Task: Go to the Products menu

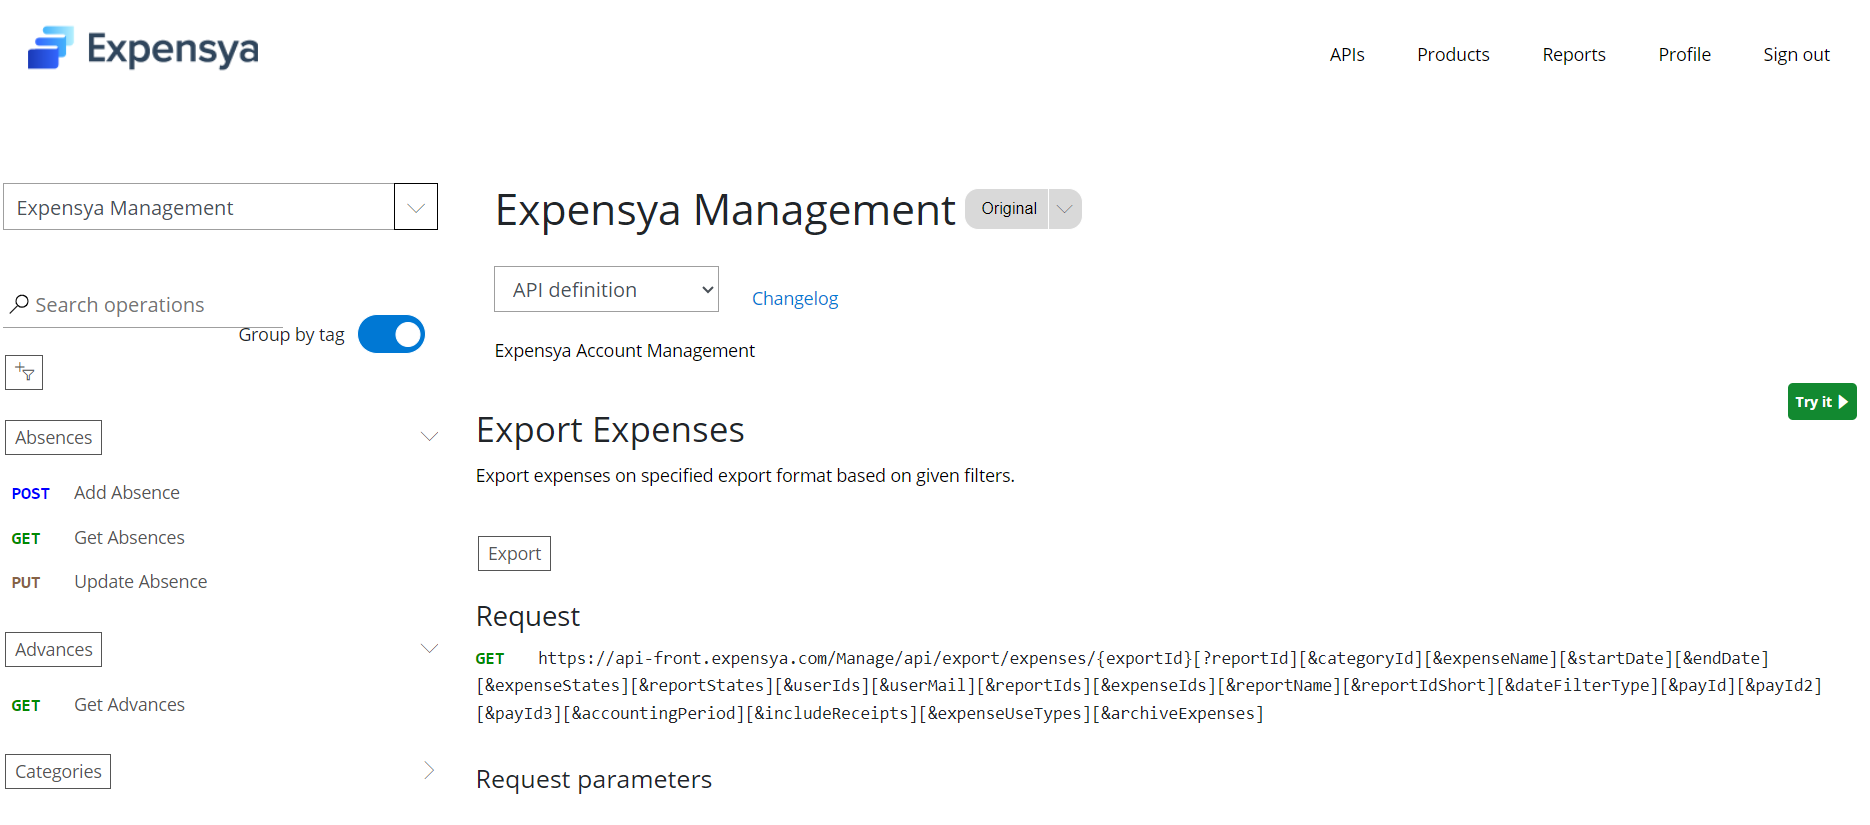Action: [x=1452, y=55]
